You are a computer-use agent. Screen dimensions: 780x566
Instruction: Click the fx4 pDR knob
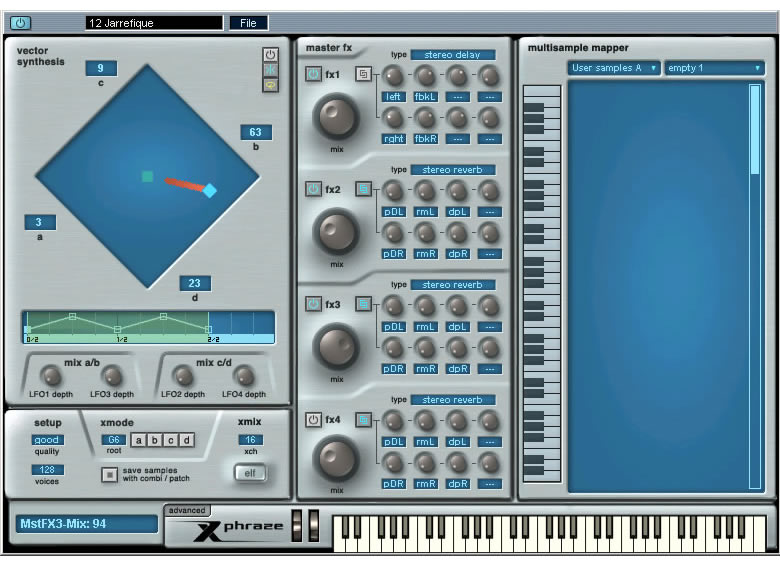coord(393,463)
